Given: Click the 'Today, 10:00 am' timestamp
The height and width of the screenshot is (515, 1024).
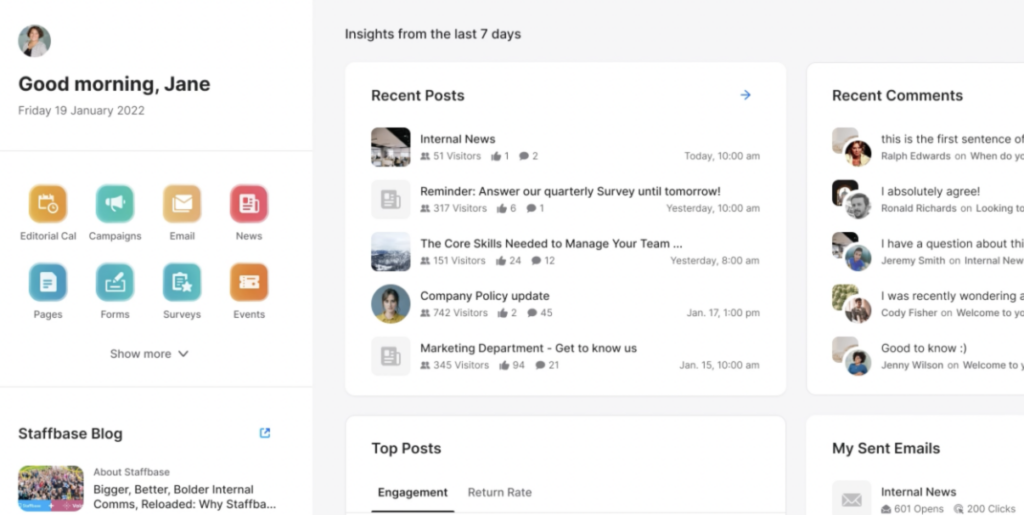Looking at the screenshot, I should click(x=722, y=157).
